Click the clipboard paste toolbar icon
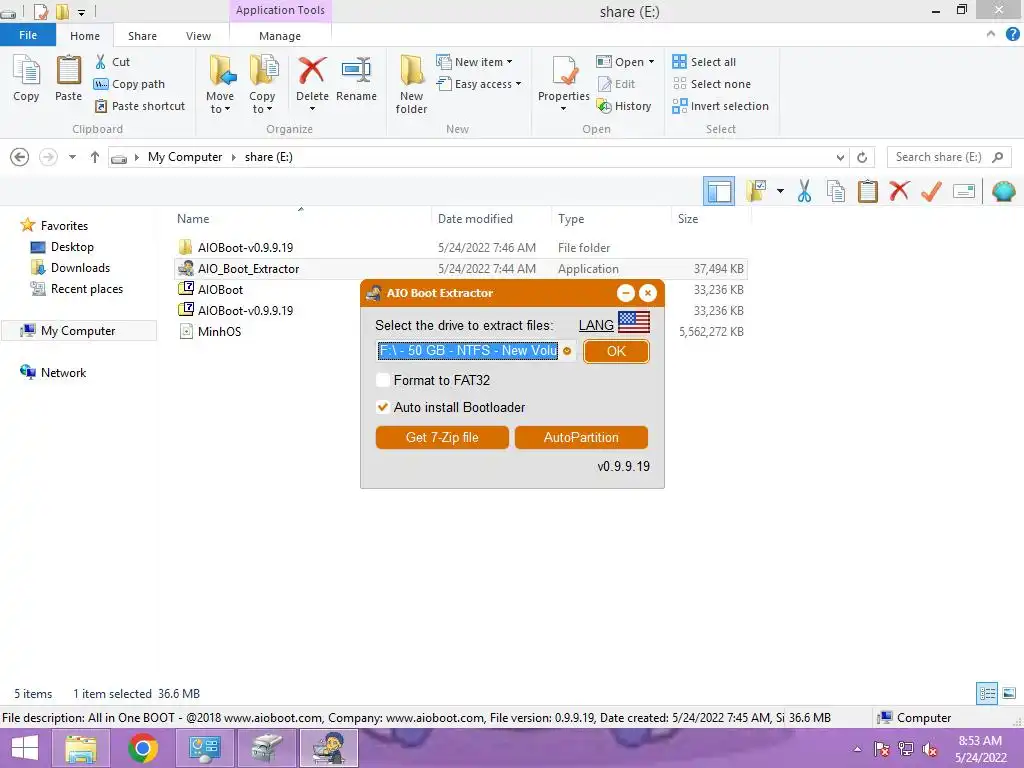Viewport: 1024px width, 768px height. coord(867,191)
